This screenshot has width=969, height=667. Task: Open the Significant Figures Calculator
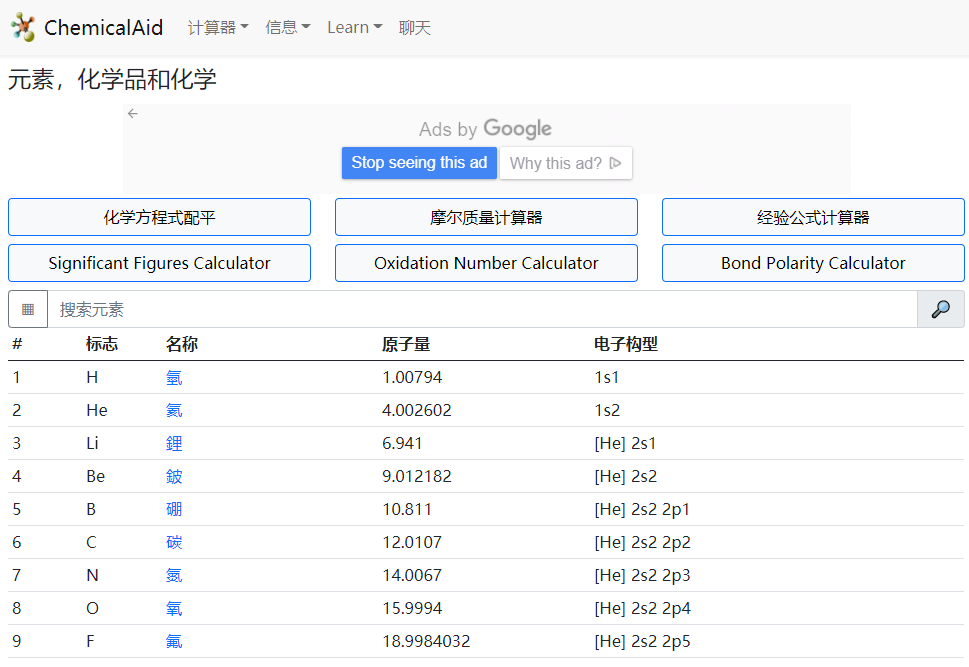click(x=159, y=263)
